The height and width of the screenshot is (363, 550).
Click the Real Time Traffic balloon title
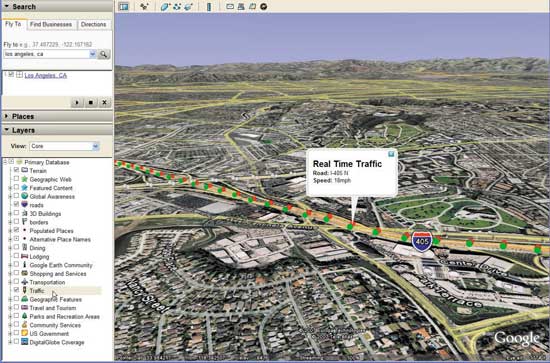pyautogui.click(x=347, y=164)
